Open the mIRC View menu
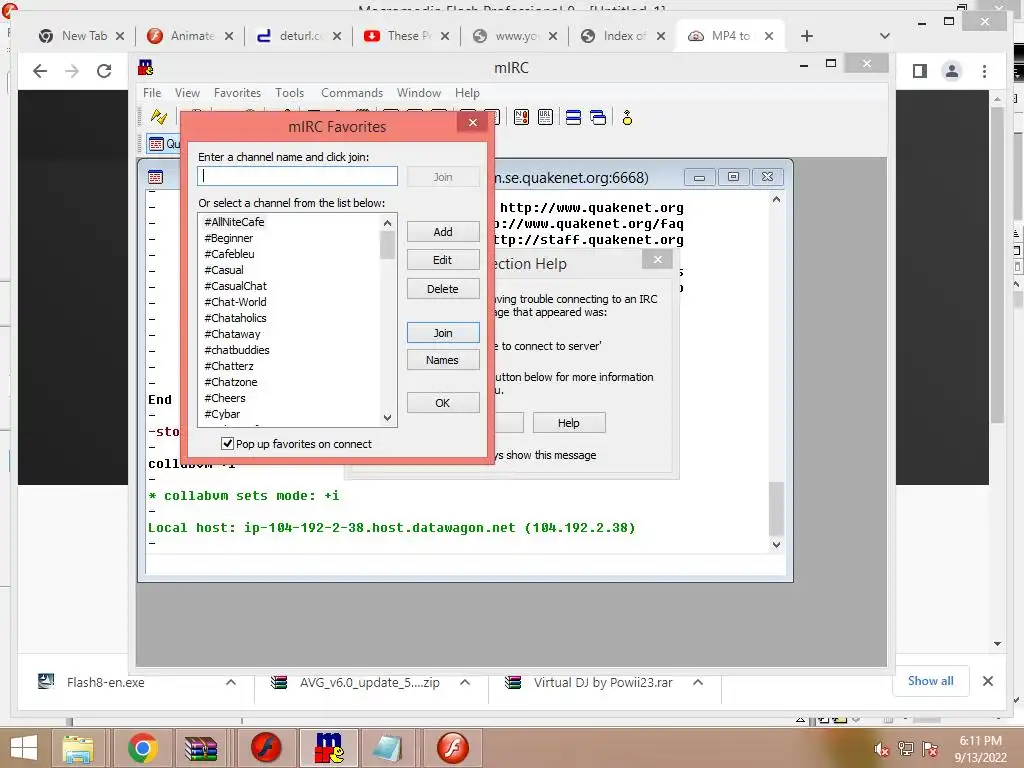The width and height of the screenshot is (1024, 768). [x=187, y=93]
